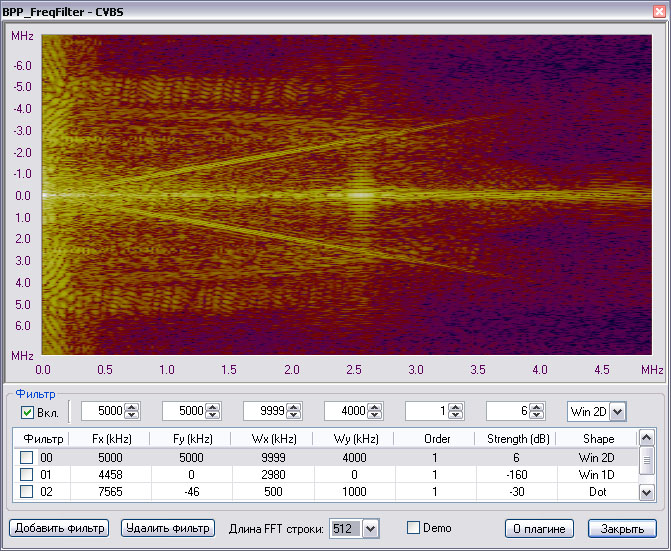671x551 pixels.
Task: Select the Fy cell -46 in row 02
Action: coord(191,492)
